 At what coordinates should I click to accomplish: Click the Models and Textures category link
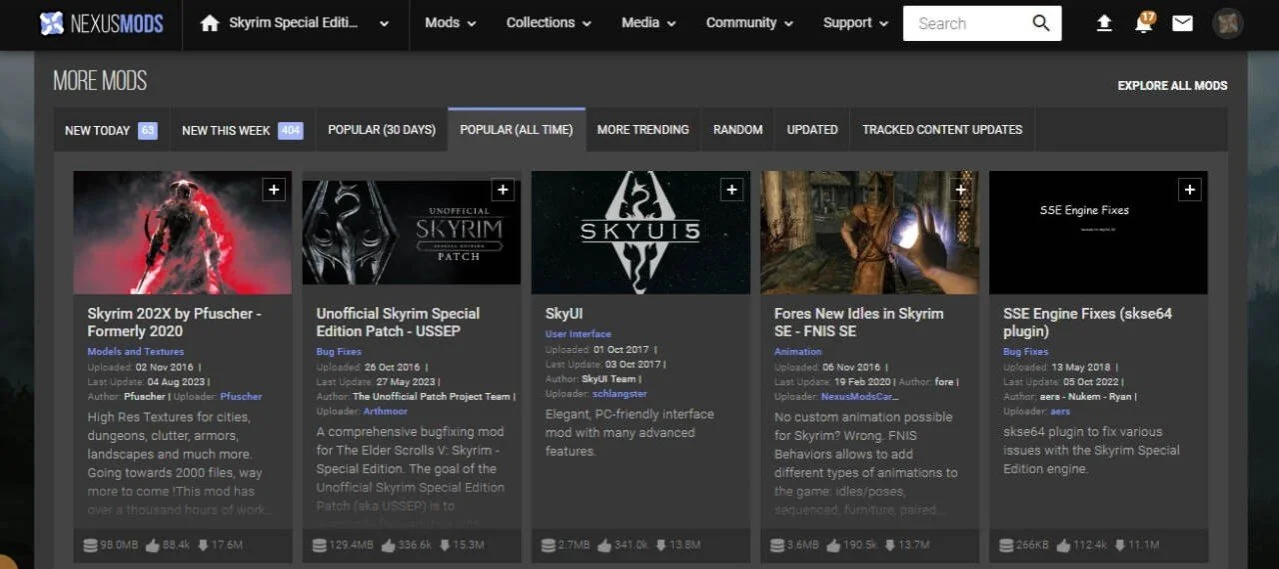[135, 352]
